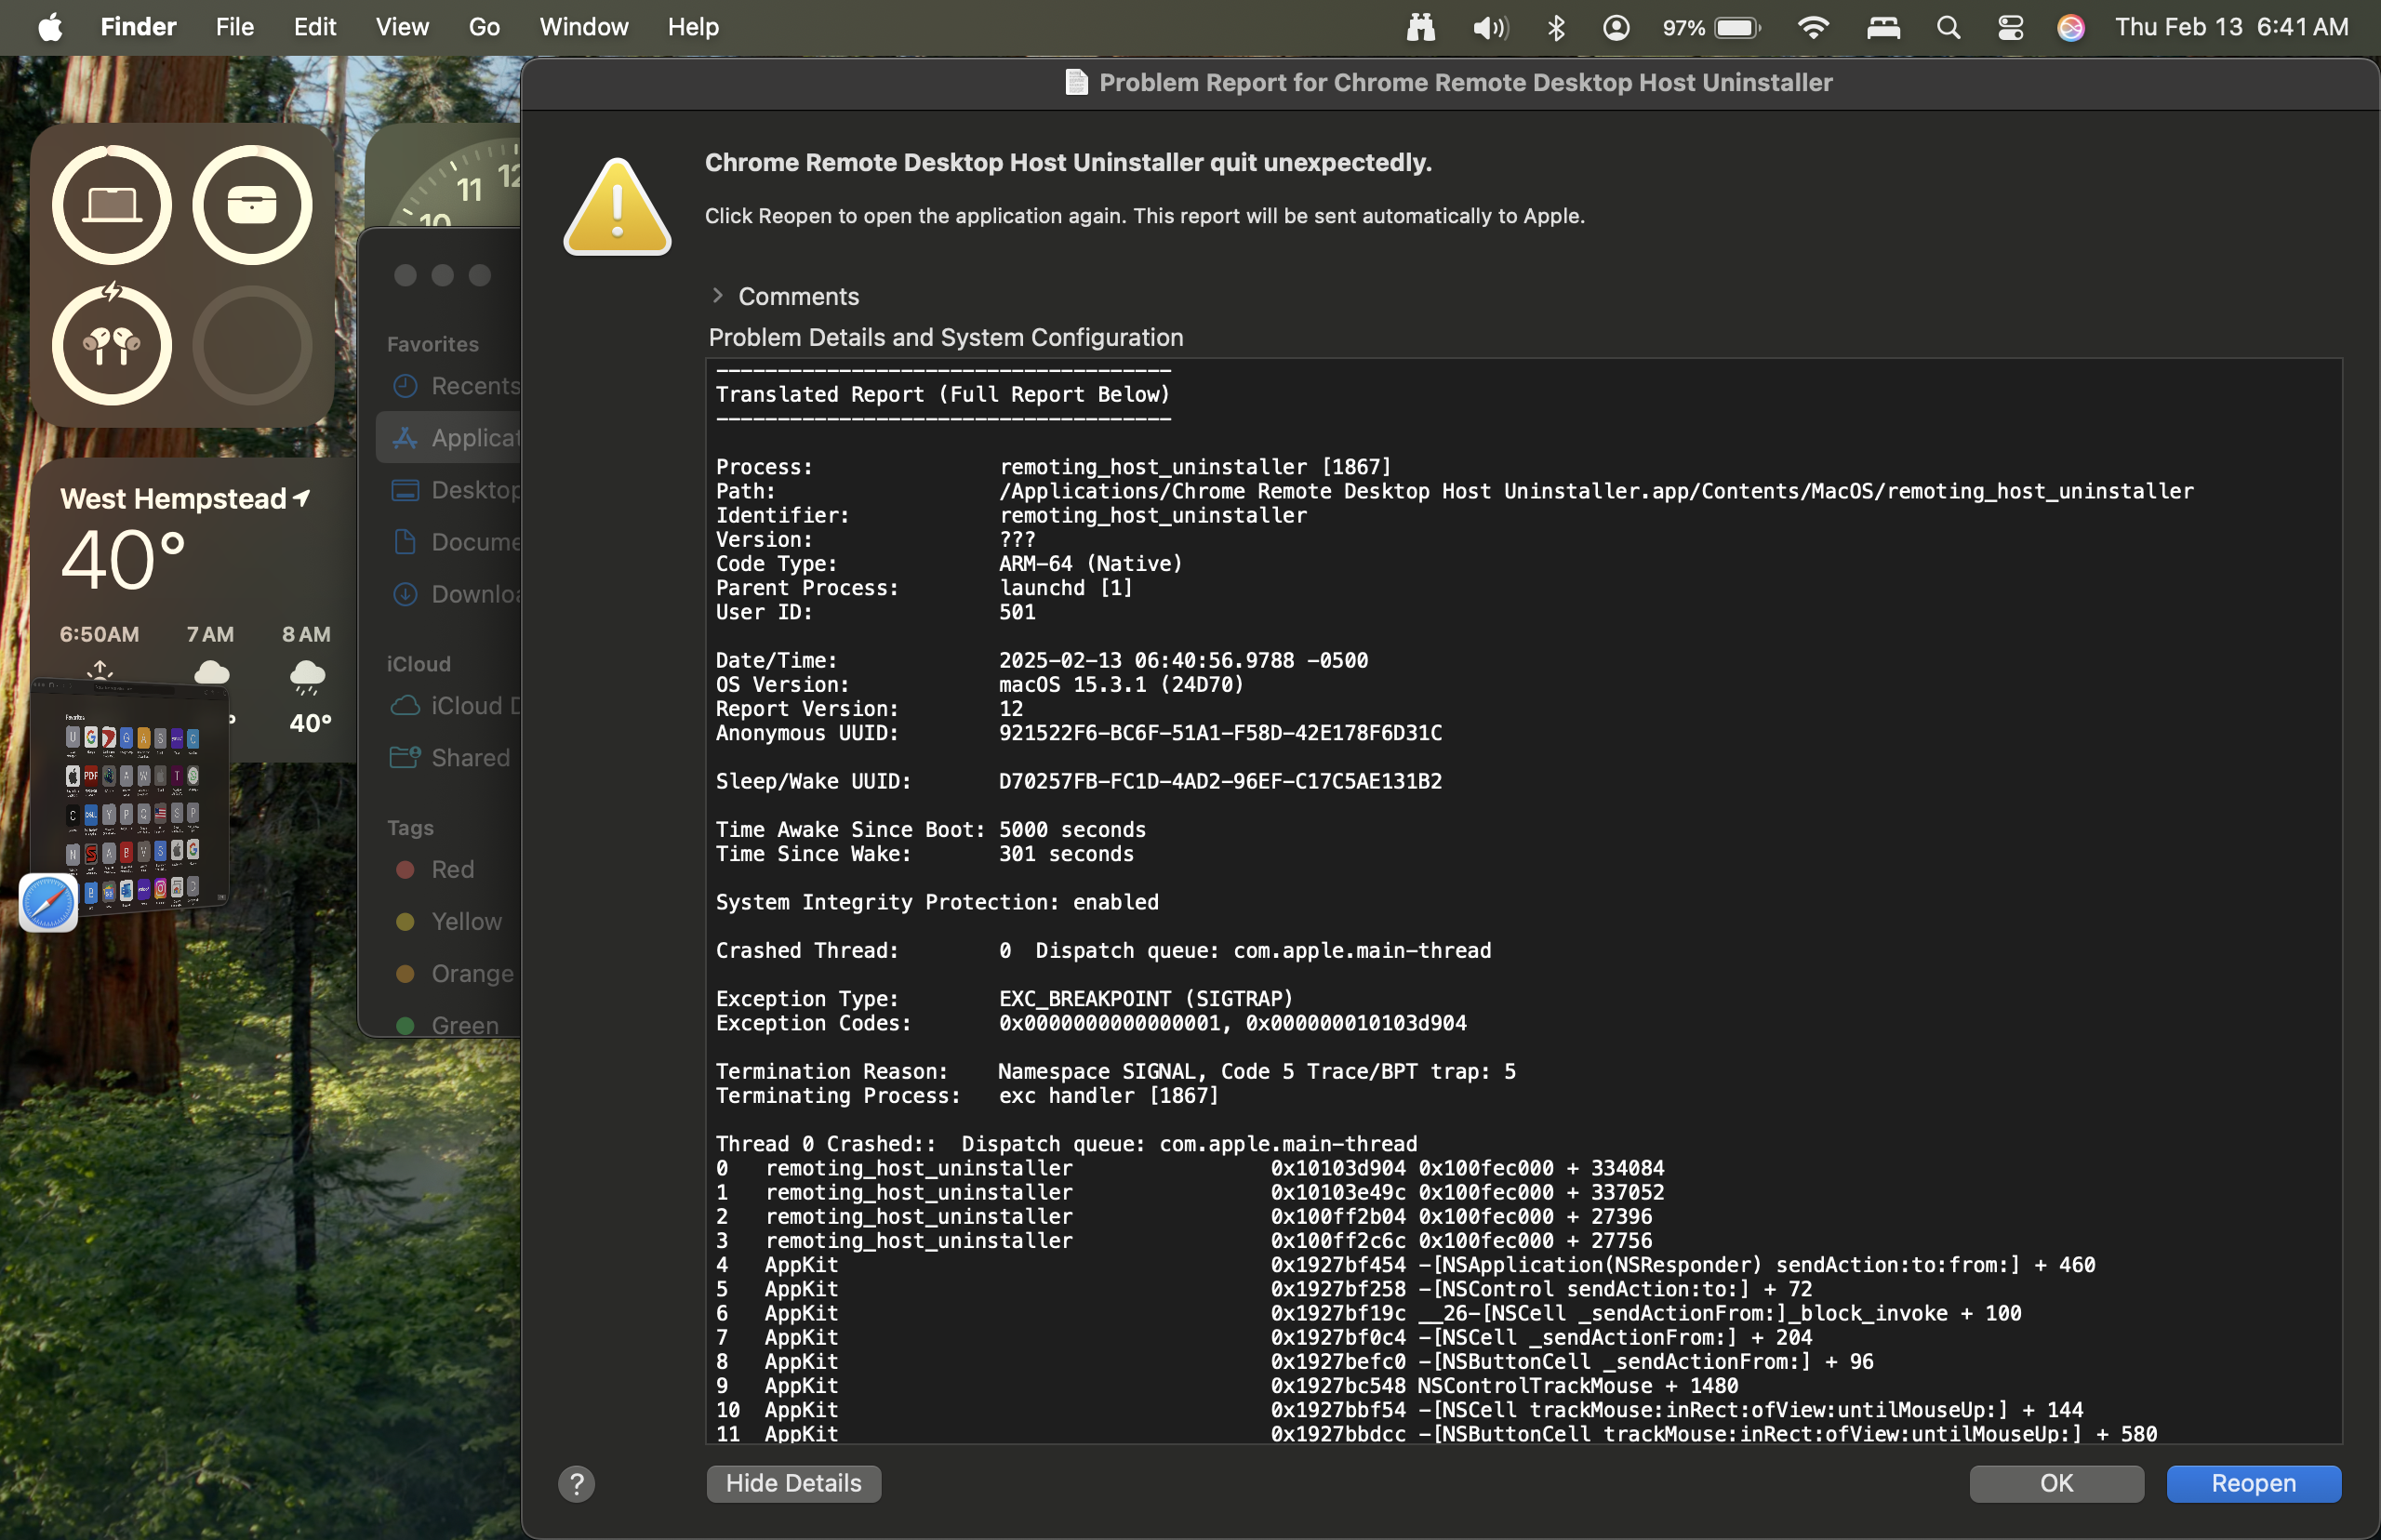2381x1540 pixels.
Task: Open Spotlight search magnifier in menu bar
Action: (1948, 27)
